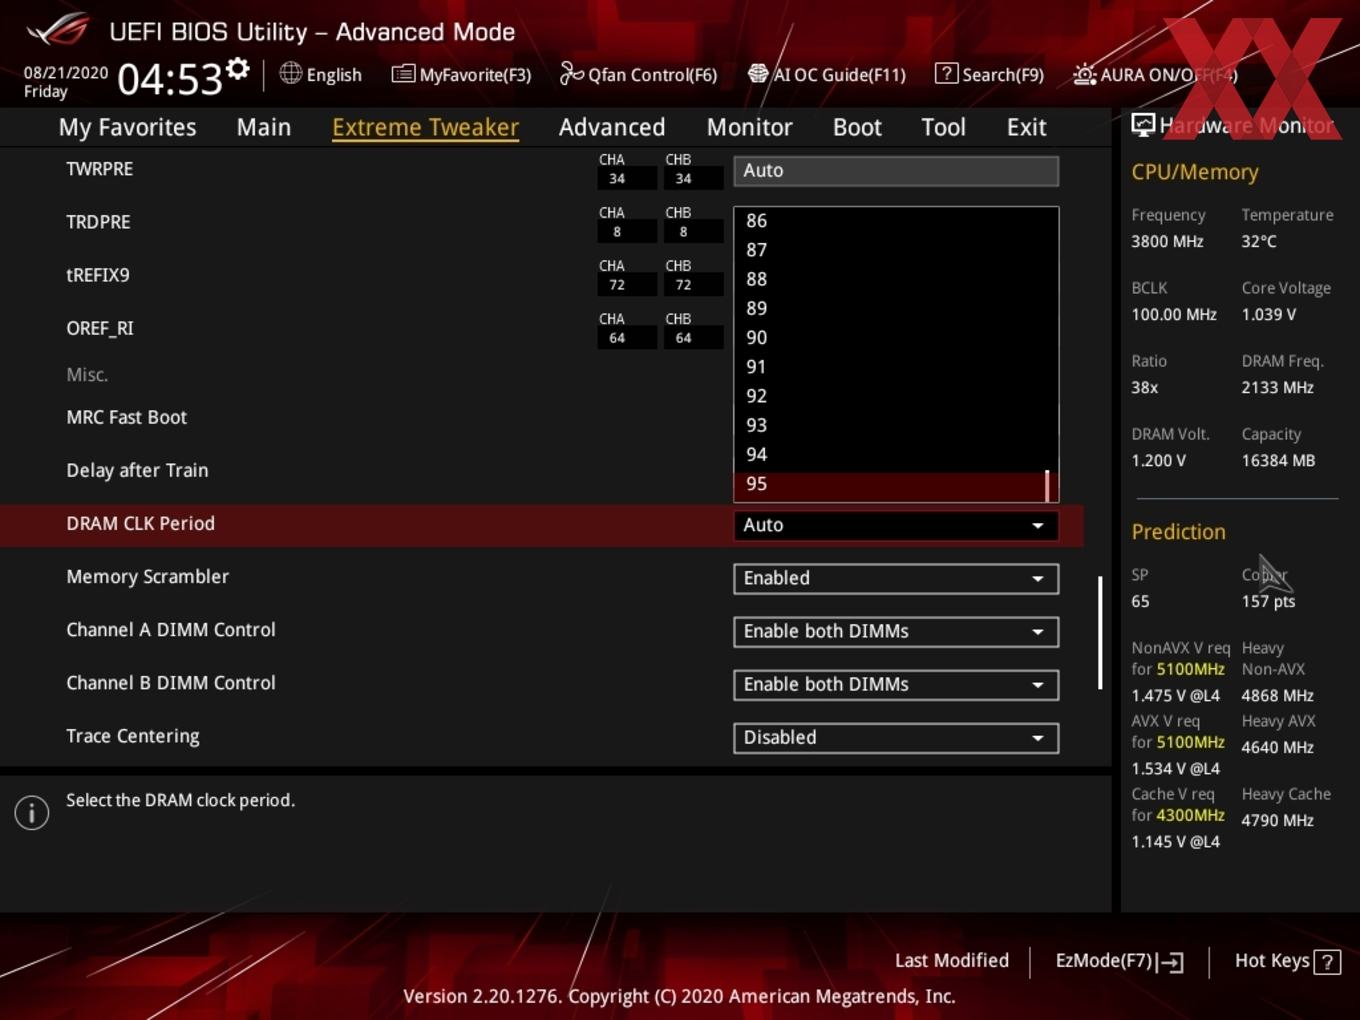1360x1020 pixels.
Task: Select value 93 in dropdown list
Action: 896,425
